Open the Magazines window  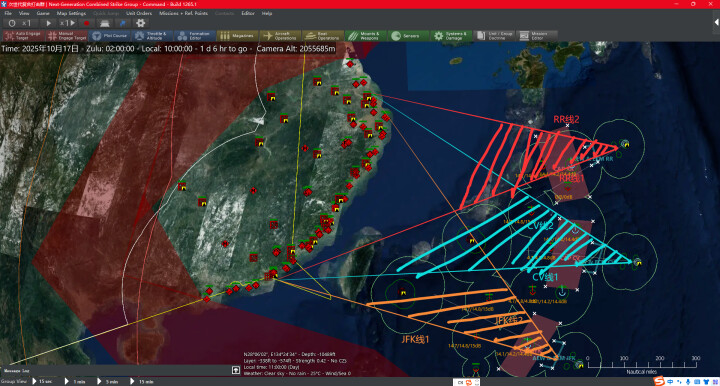(x=238, y=36)
